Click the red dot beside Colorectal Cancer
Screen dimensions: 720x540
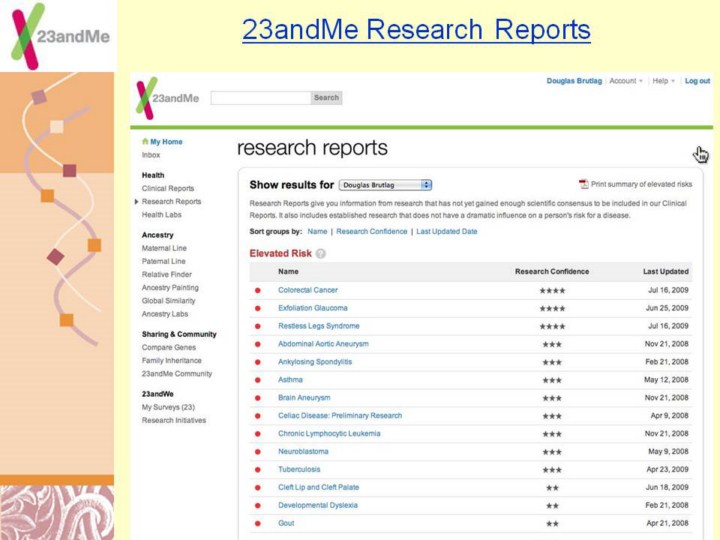[x=258, y=290]
